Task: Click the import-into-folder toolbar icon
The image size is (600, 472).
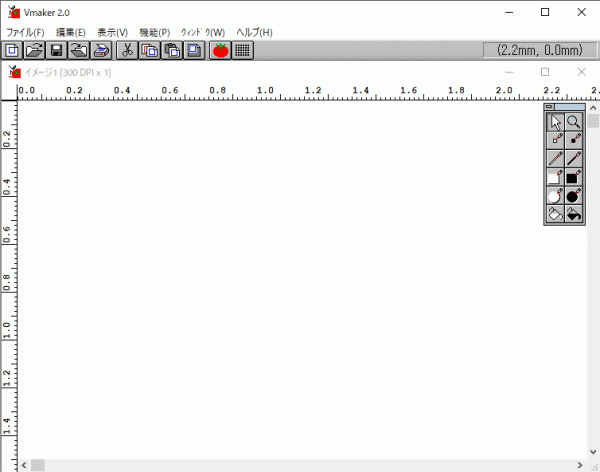Action: 79,50
